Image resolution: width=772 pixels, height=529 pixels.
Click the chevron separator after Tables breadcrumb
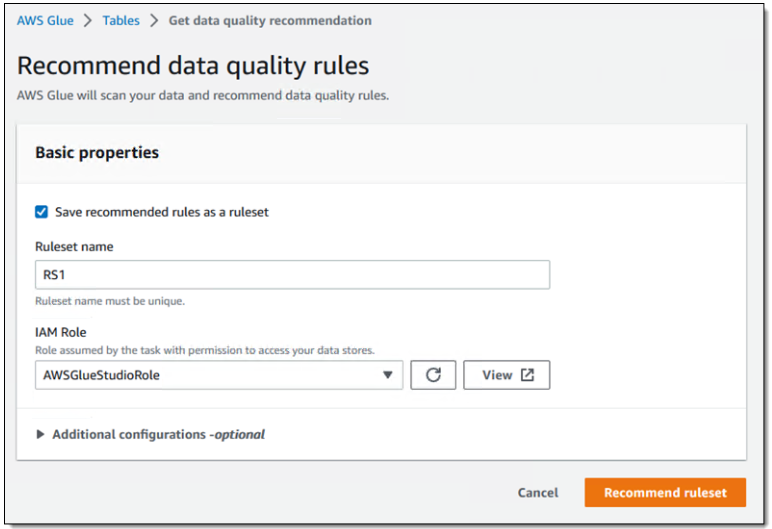pos(154,21)
